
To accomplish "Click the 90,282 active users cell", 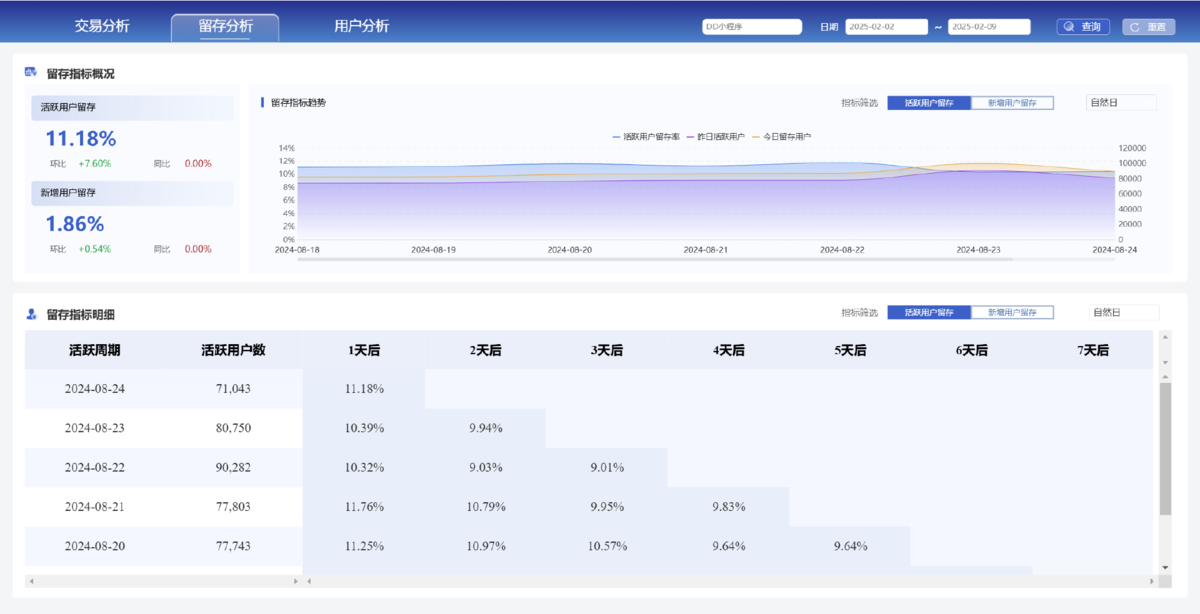I will click(x=233, y=467).
